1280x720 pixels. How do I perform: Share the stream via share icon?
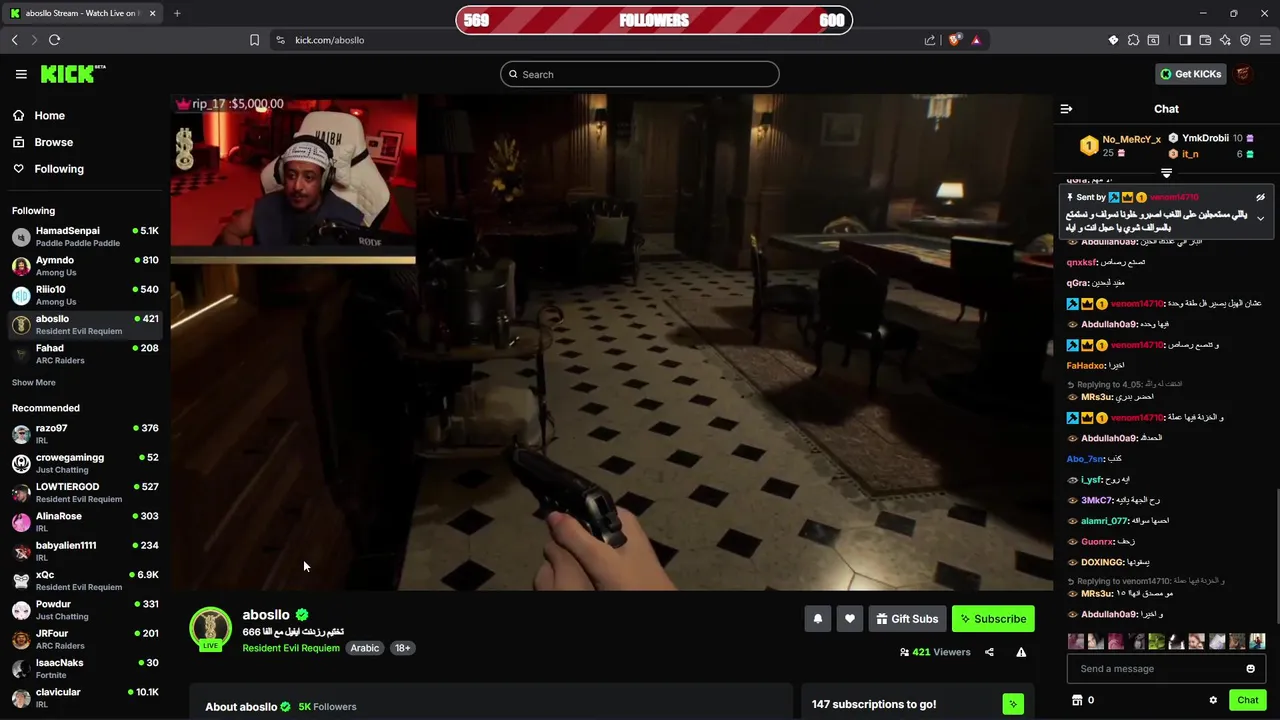coord(989,652)
